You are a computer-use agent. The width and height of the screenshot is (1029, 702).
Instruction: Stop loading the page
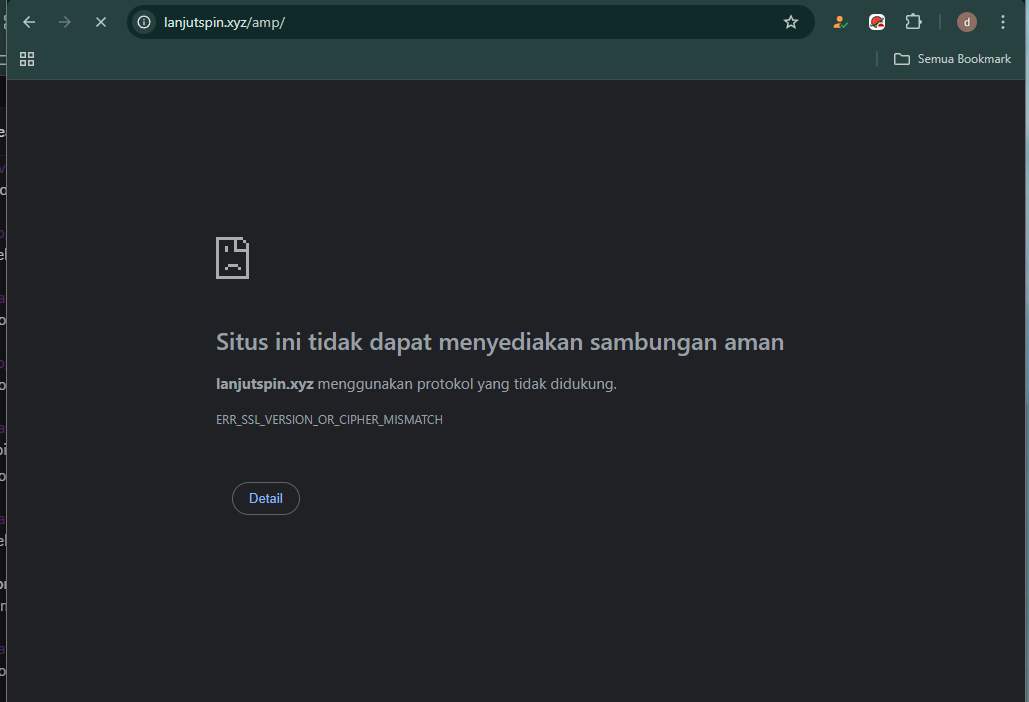pos(100,22)
